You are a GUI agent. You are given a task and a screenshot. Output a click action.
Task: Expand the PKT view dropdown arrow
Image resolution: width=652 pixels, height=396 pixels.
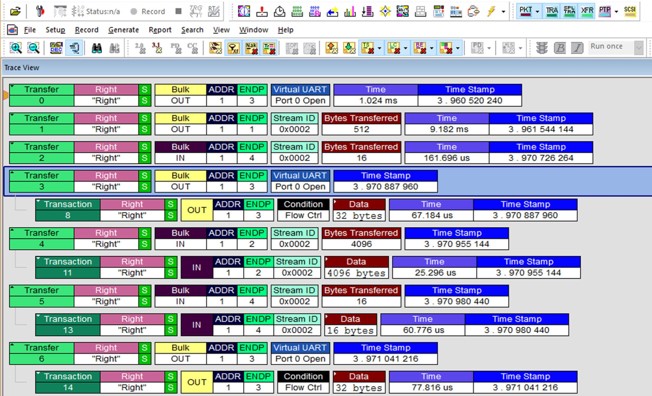click(x=537, y=12)
